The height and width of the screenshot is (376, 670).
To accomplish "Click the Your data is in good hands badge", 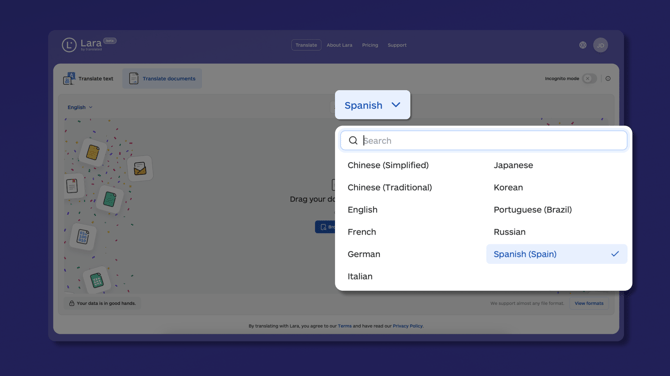I will coord(103,303).
